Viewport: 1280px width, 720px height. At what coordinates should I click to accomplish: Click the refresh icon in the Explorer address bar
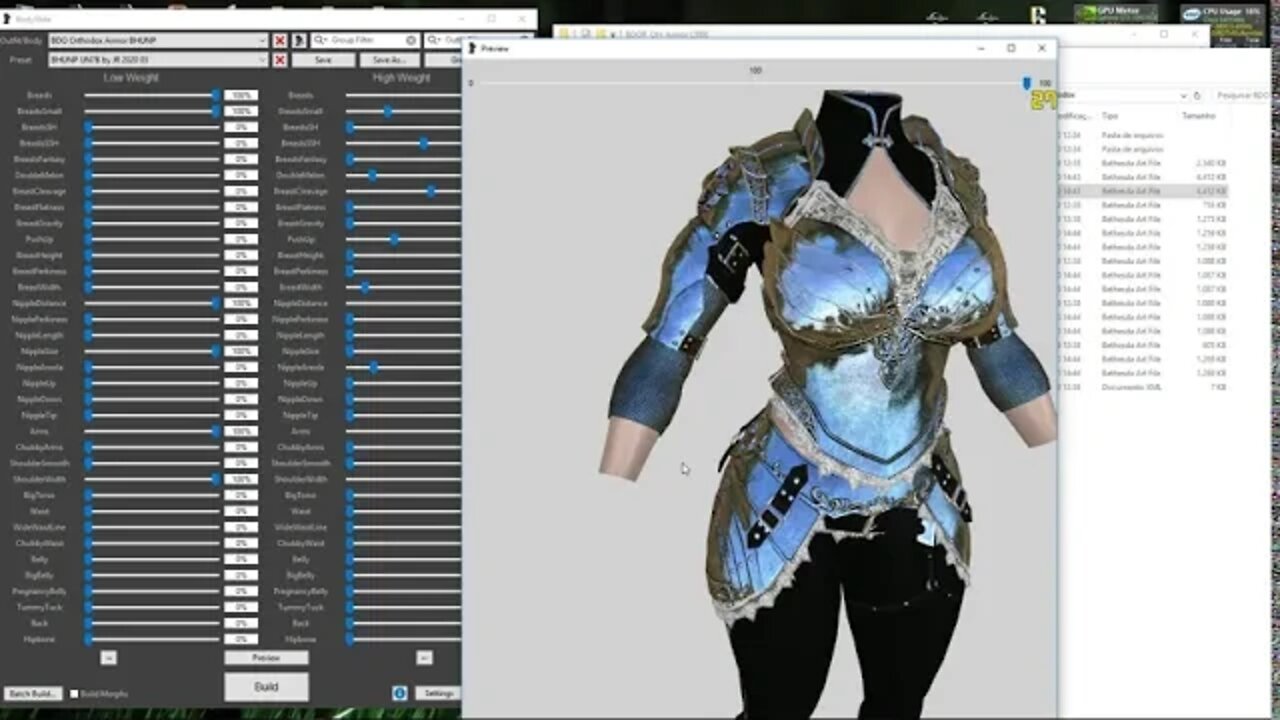click(x=1197, y=96)
